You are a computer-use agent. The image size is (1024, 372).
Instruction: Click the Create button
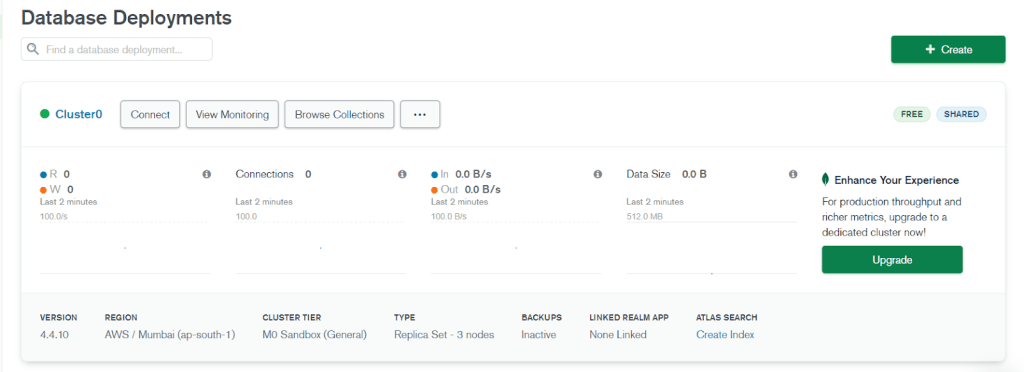click(948, 50)
